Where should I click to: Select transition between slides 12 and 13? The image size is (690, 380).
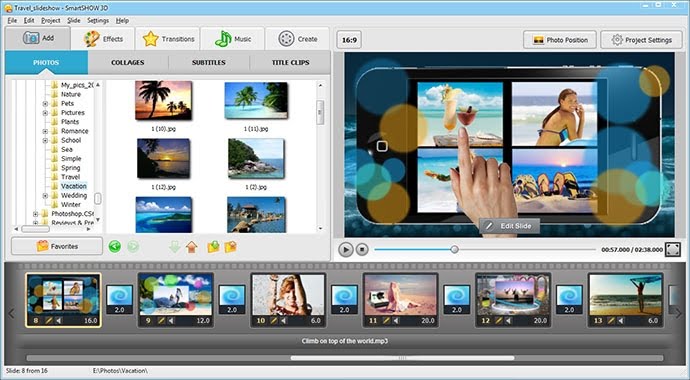tap(569, 300)
